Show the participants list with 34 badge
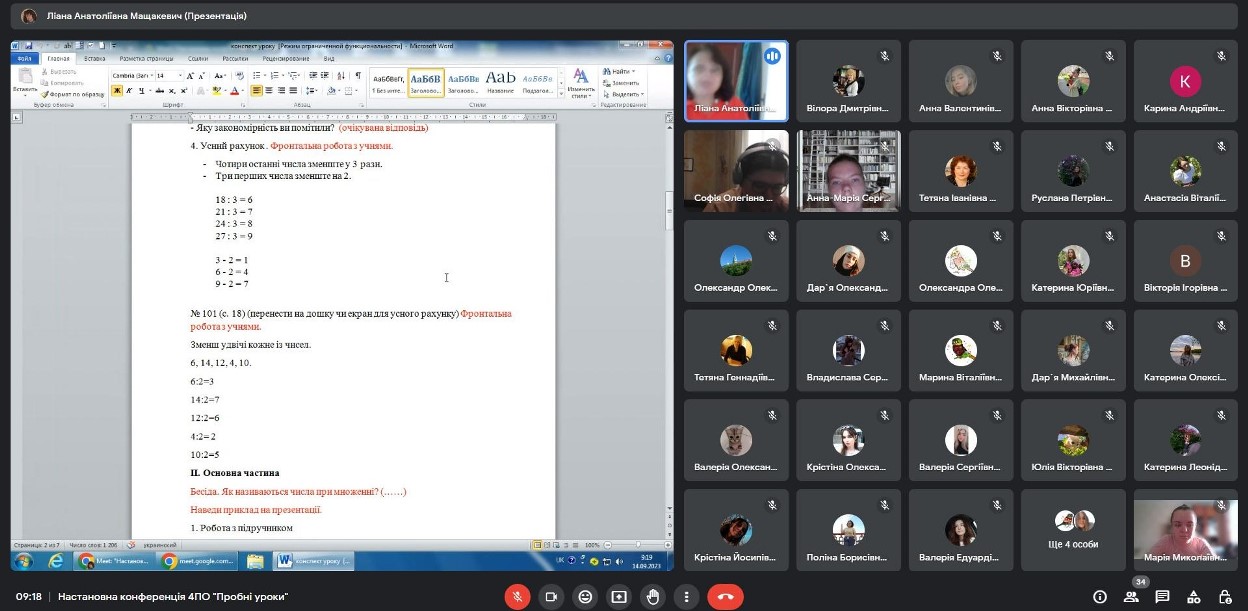 1131,597
